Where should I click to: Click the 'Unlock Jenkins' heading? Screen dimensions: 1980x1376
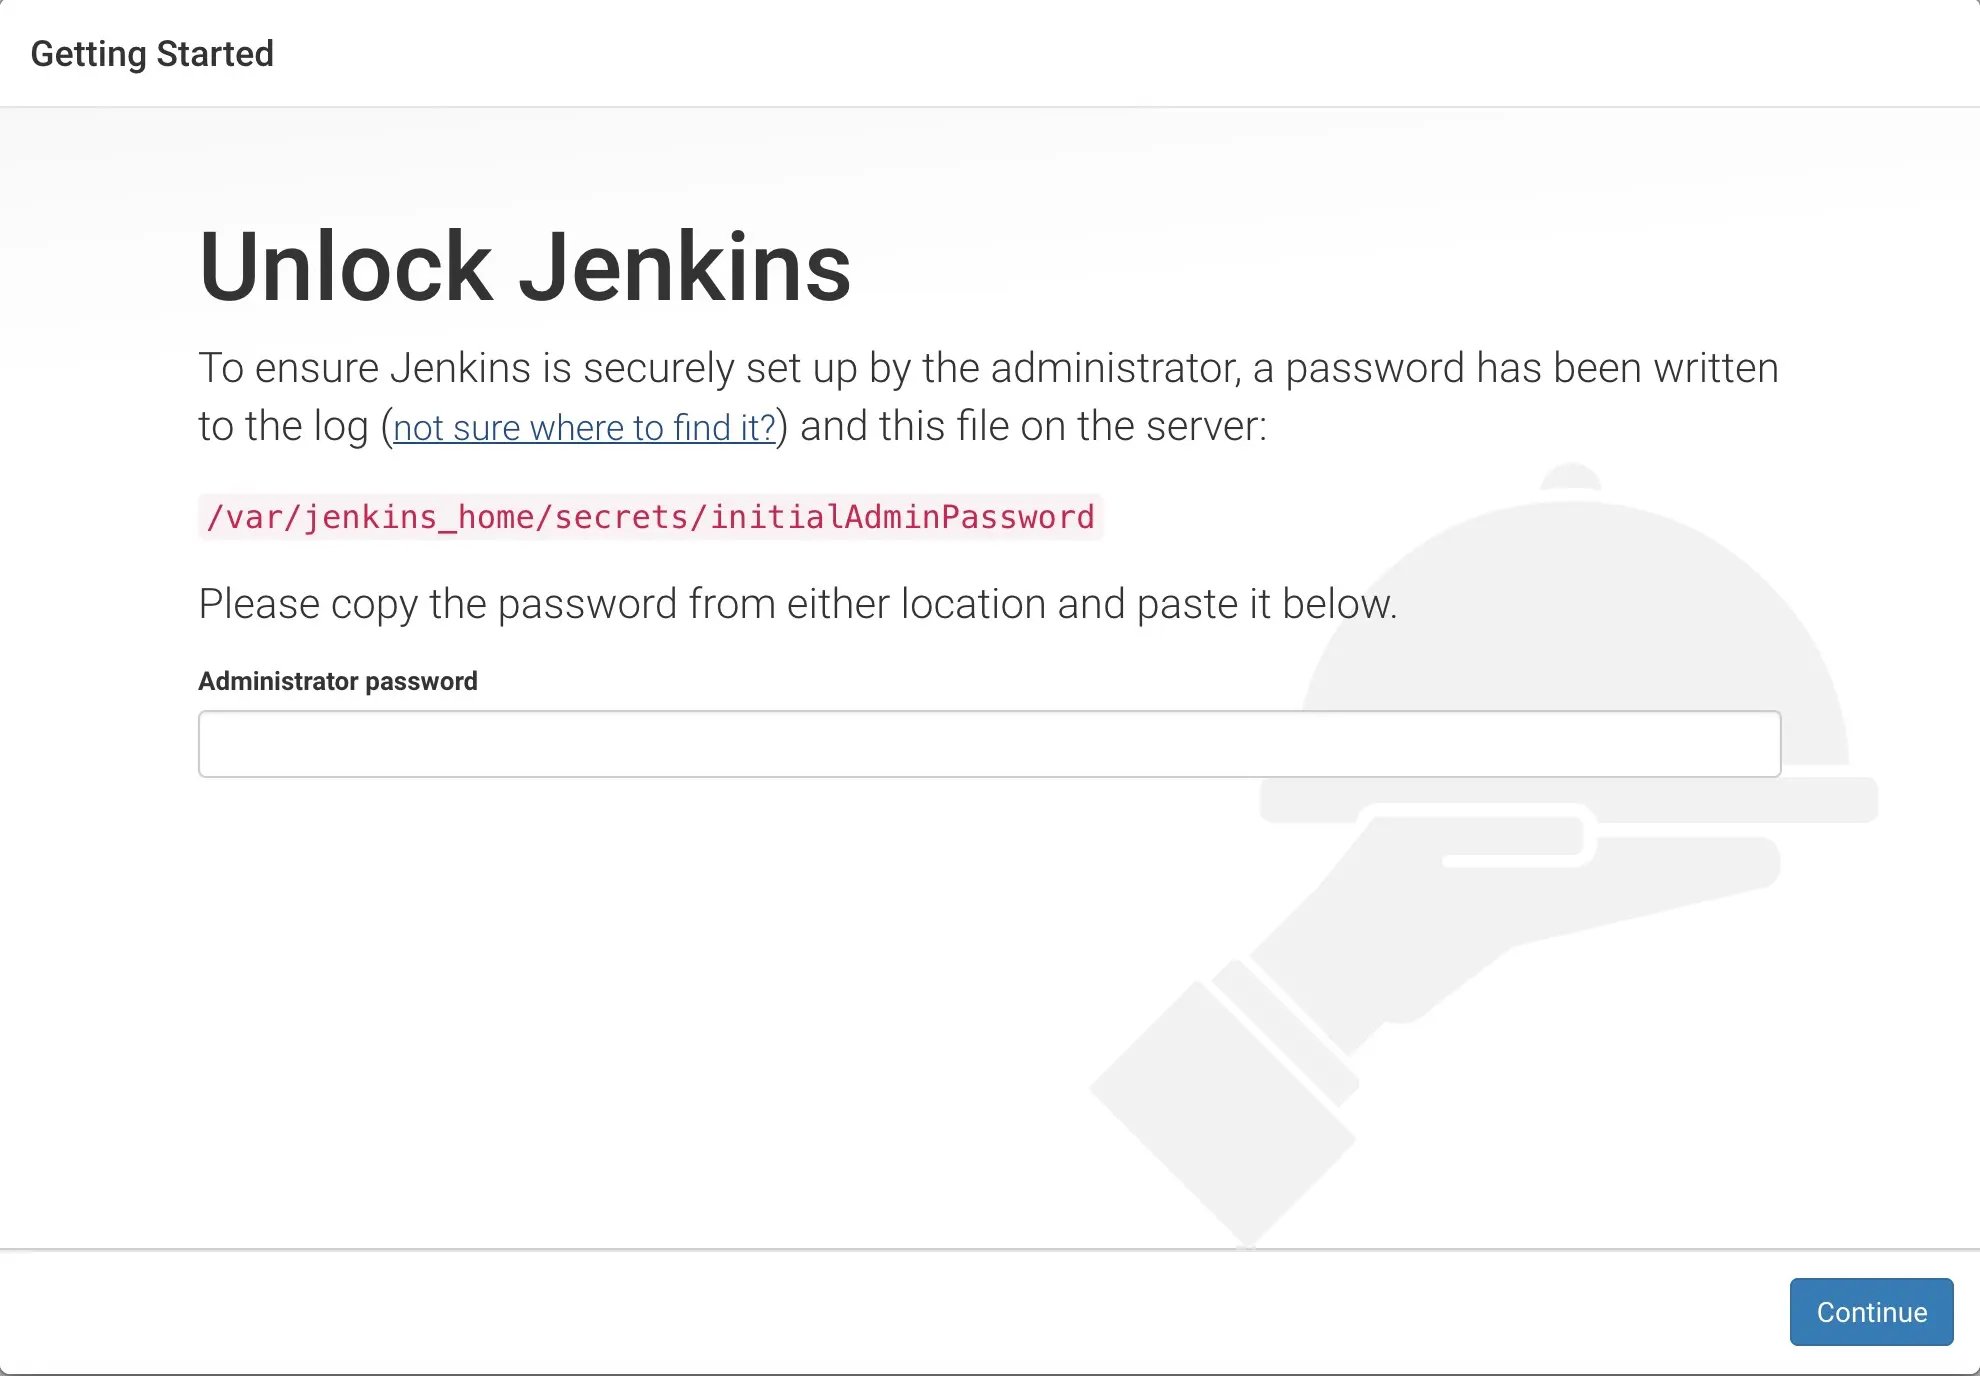(x=525, y=266)
